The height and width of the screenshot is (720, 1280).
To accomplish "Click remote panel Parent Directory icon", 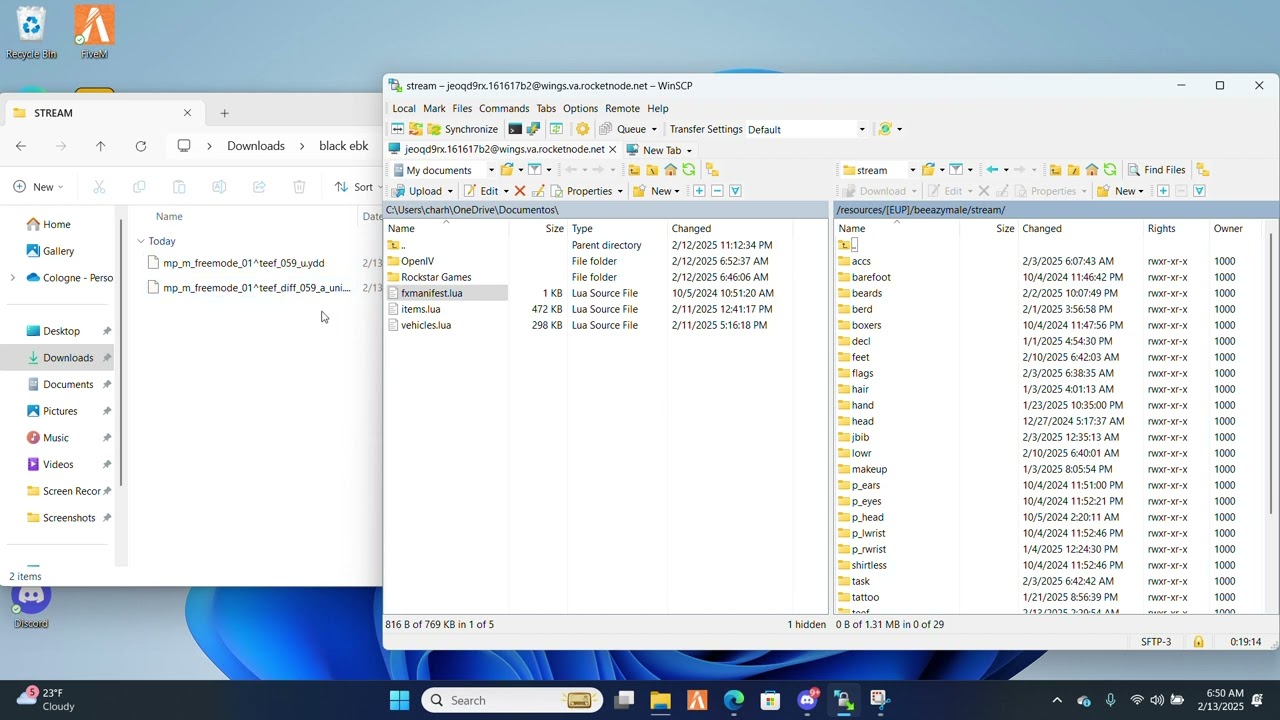I will pos(1055,170).
